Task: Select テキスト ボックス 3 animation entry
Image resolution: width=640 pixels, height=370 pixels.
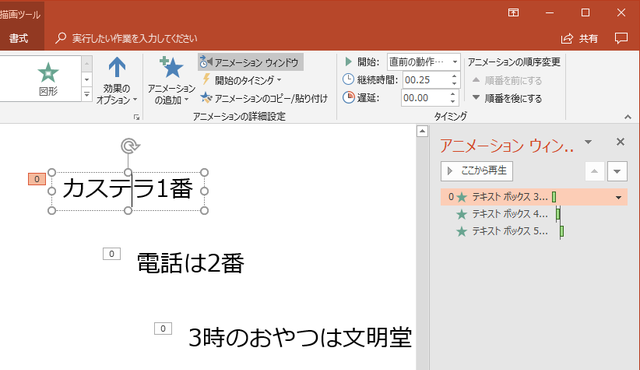Action: point(534,197)
